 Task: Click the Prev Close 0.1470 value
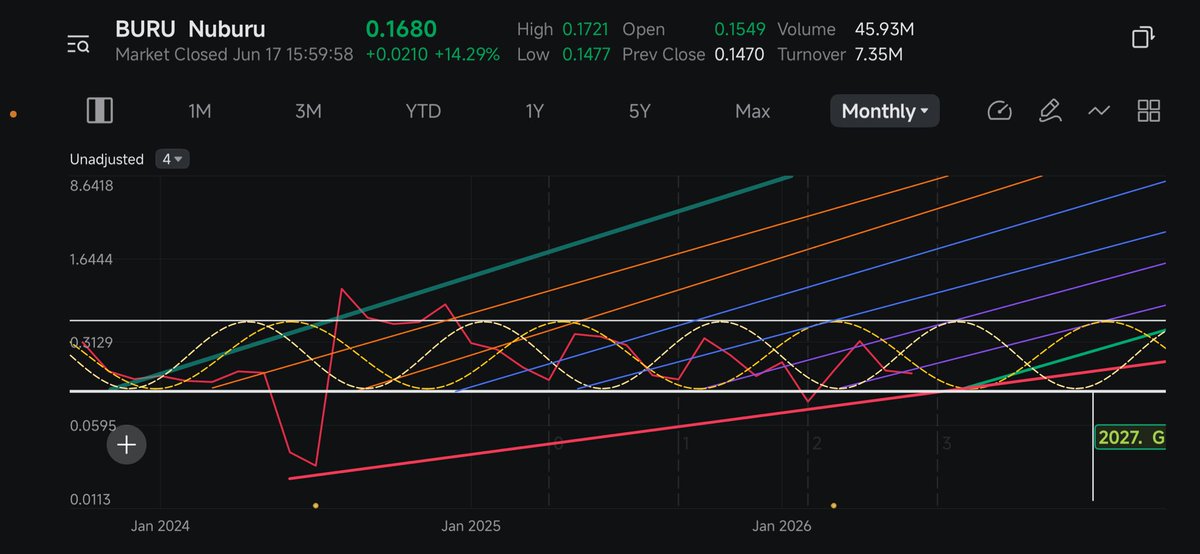[x=739, y=54]
